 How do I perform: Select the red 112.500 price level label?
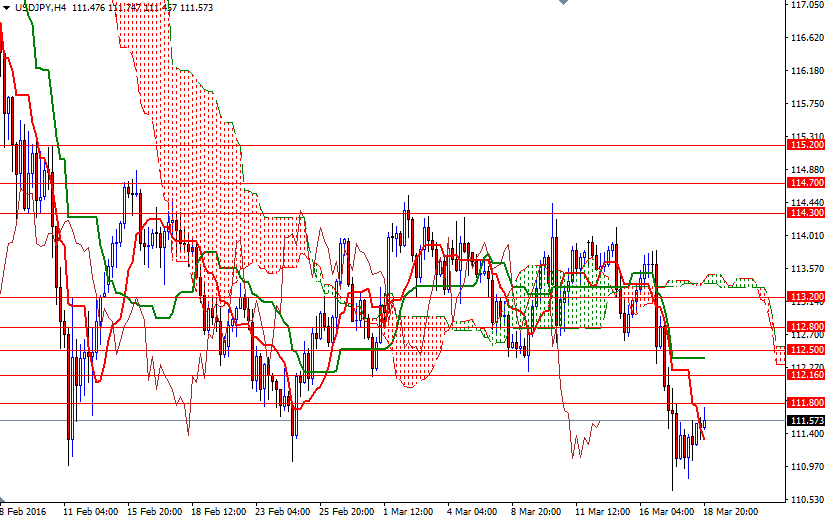[x=806, y=349]
